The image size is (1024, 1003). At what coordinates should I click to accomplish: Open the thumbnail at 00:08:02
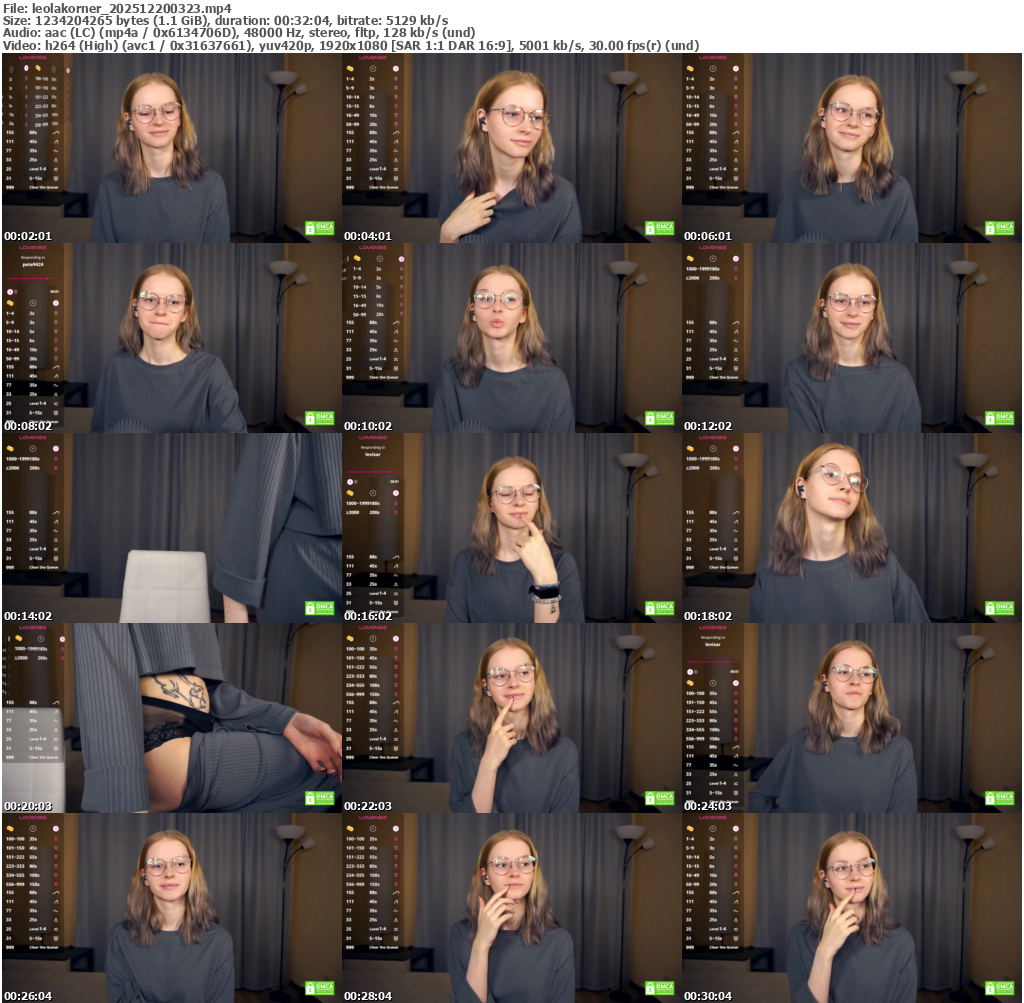172,338
